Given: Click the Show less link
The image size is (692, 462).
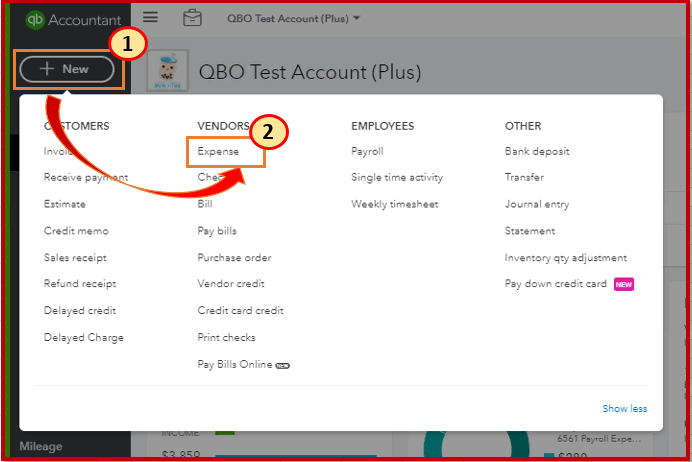Looking at the screenshot, I should (x=625, y=409).
